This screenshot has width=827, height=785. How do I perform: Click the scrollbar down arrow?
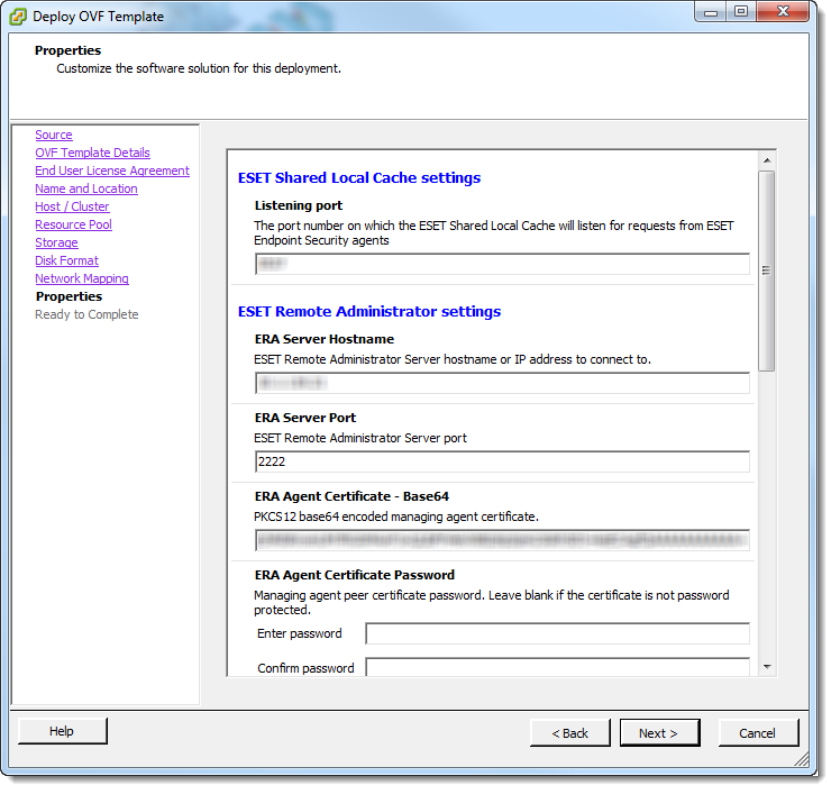(767, 667)
